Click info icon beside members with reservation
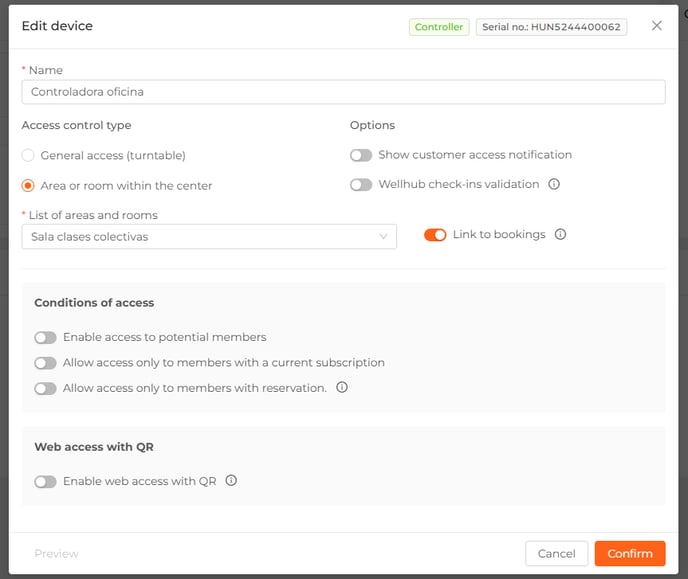 point(342,387)
